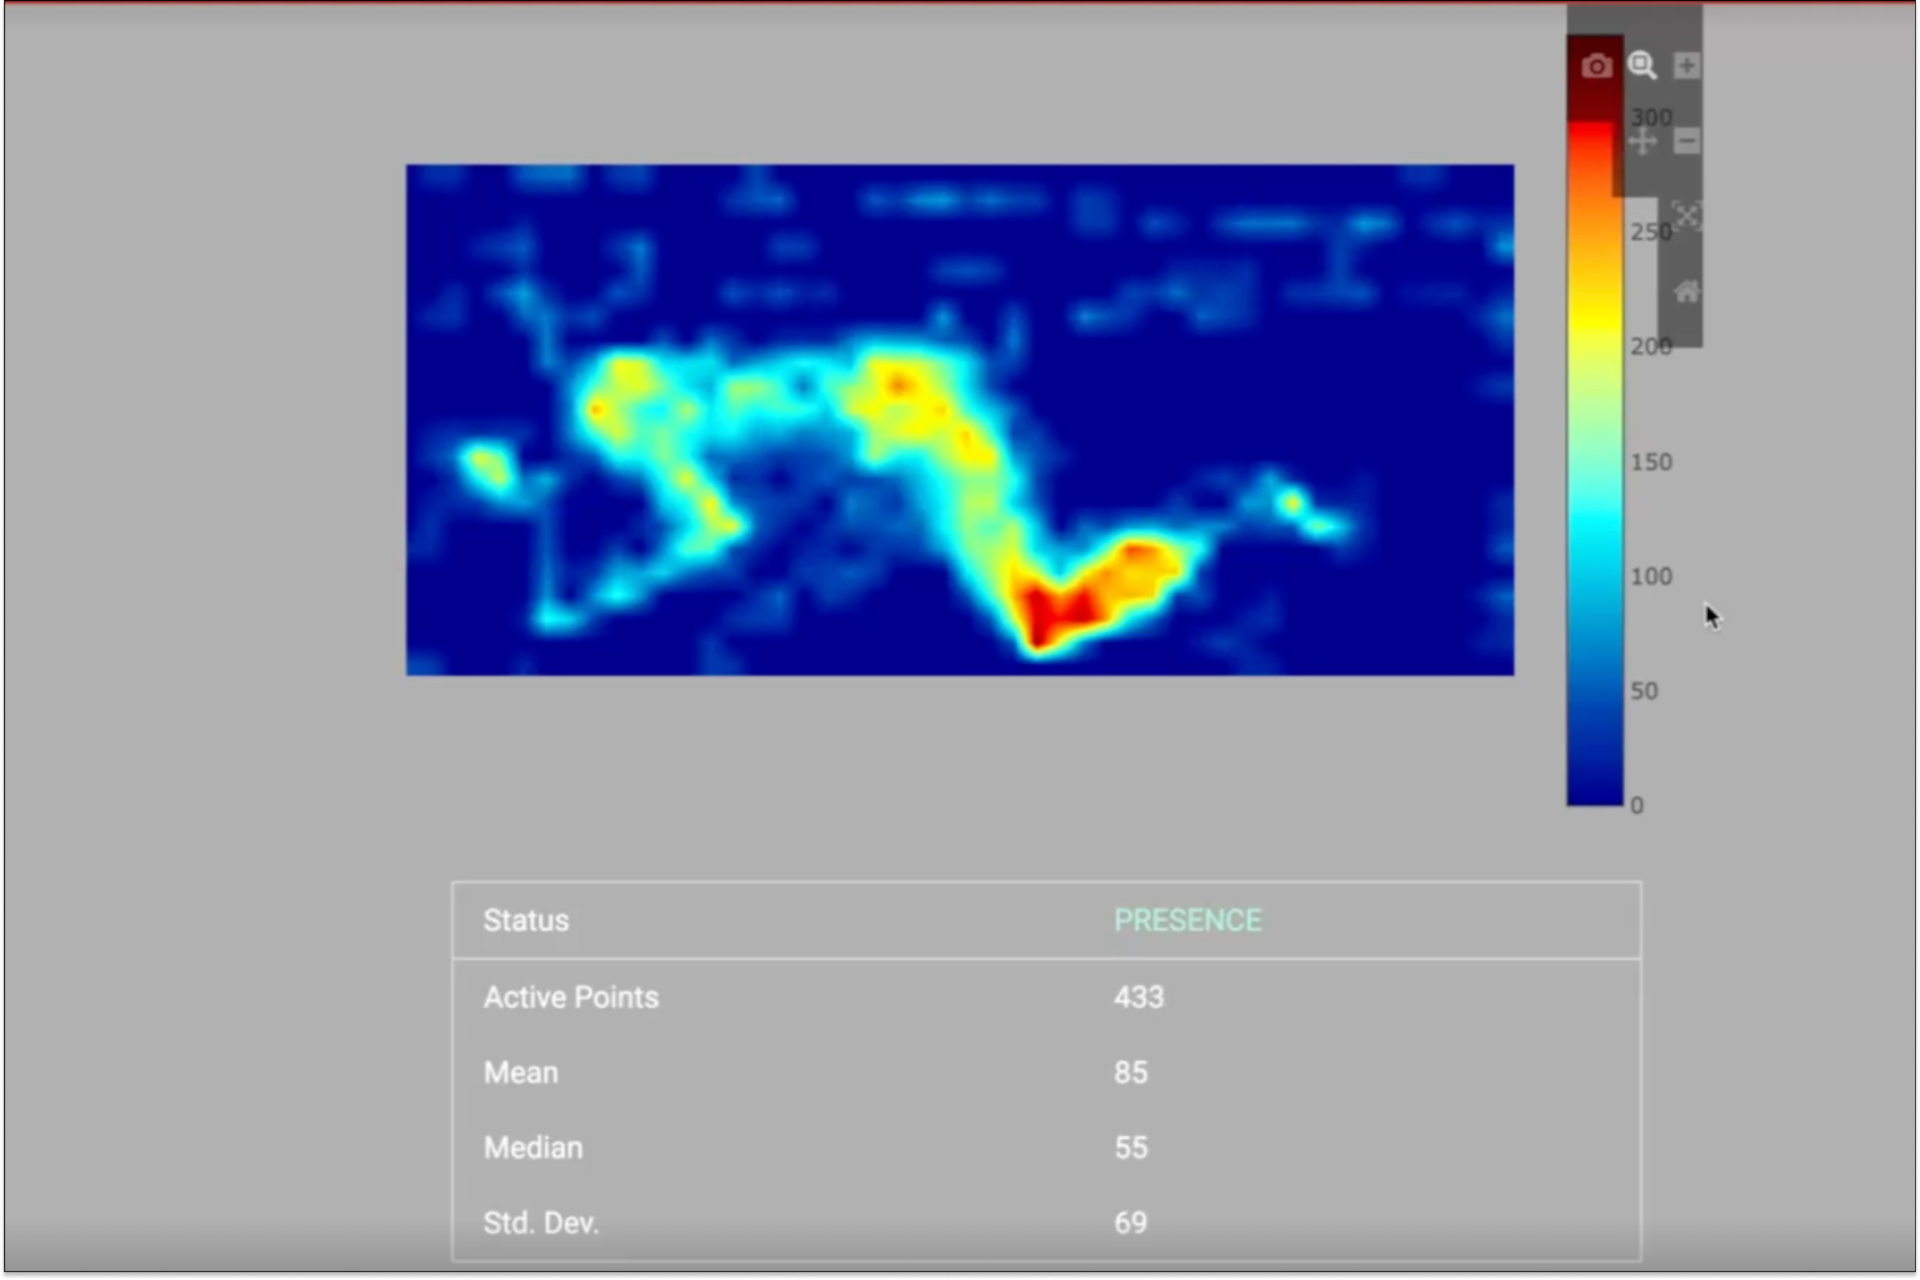Click the 0 tick label on colorbar
This screenshot has width=1920, height=1280.
click(1636, 805)
